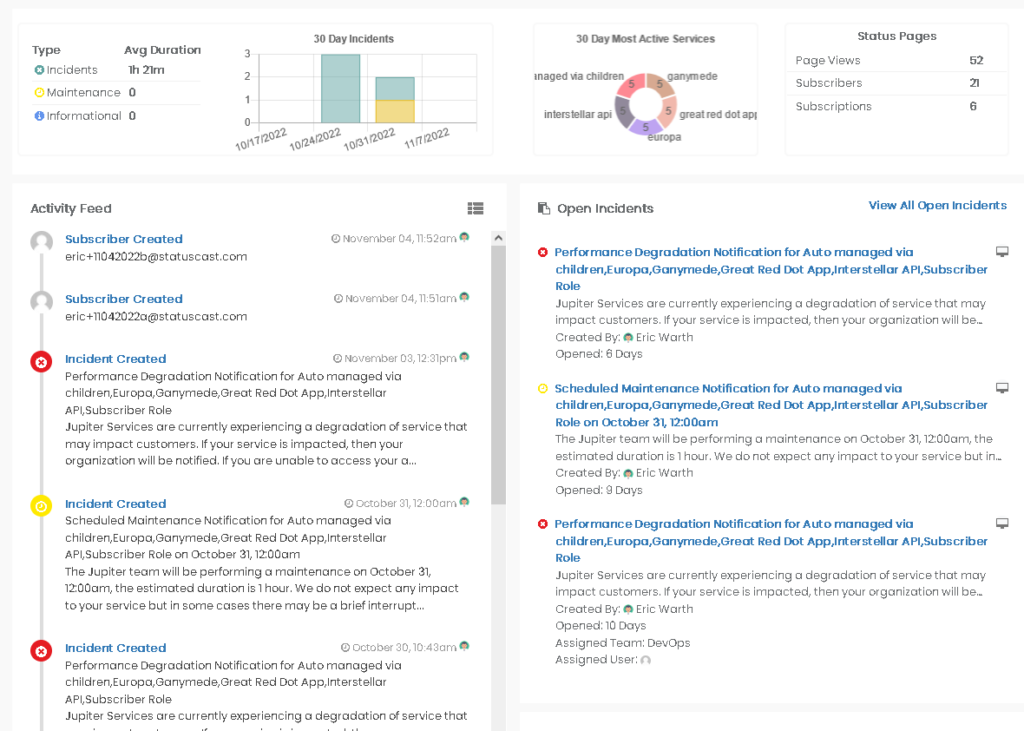
Task: Click the monitor icon on the Scheduled Maintenance incident
Action: click(1002, 387)
